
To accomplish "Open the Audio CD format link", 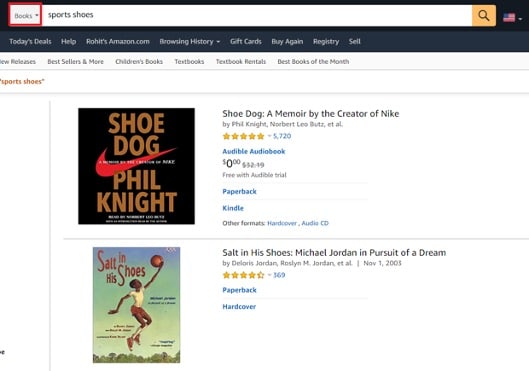I will point(315,223).
